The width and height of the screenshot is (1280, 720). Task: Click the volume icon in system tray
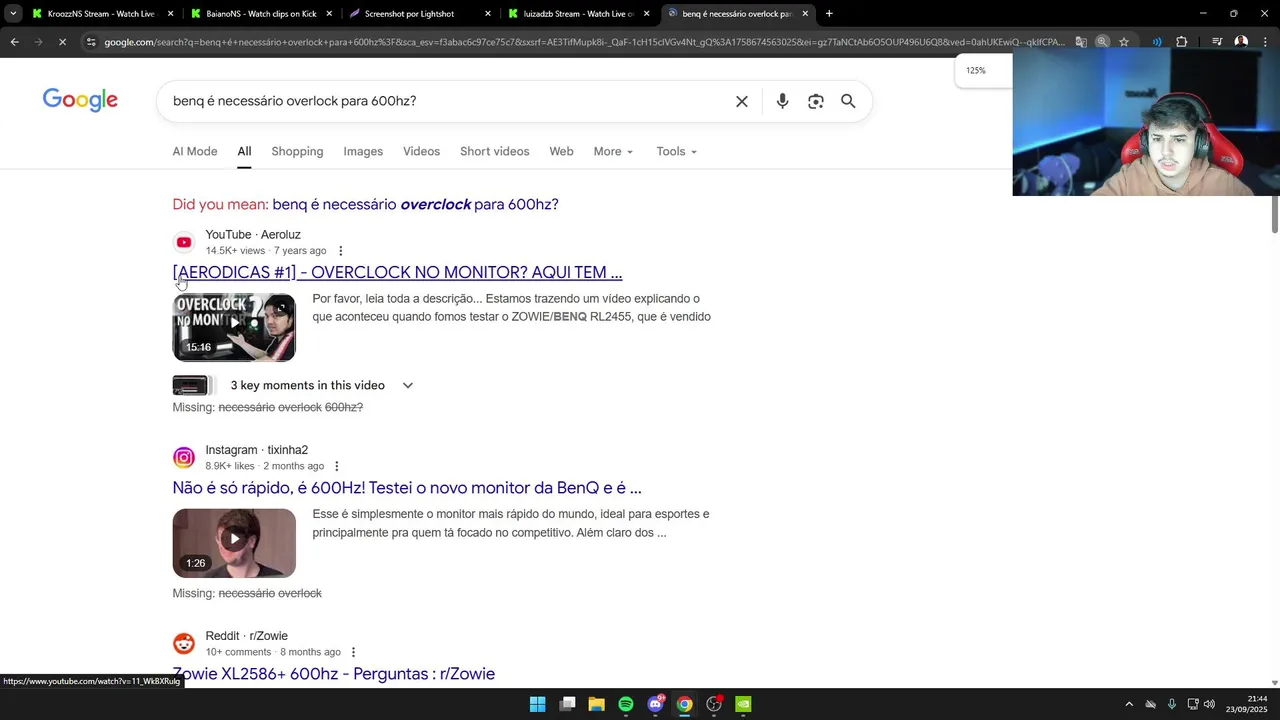(x=1210, y=704)
